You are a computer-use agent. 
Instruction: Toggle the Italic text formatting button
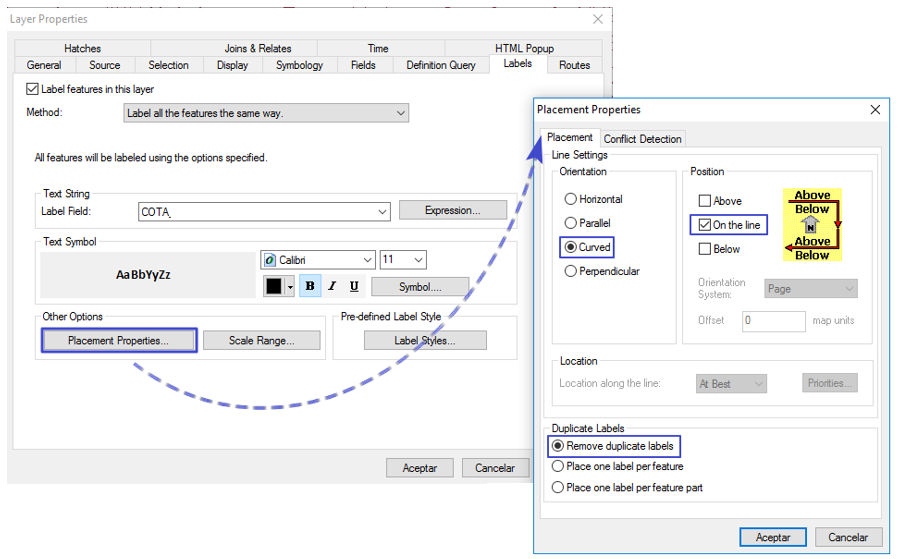332,286
